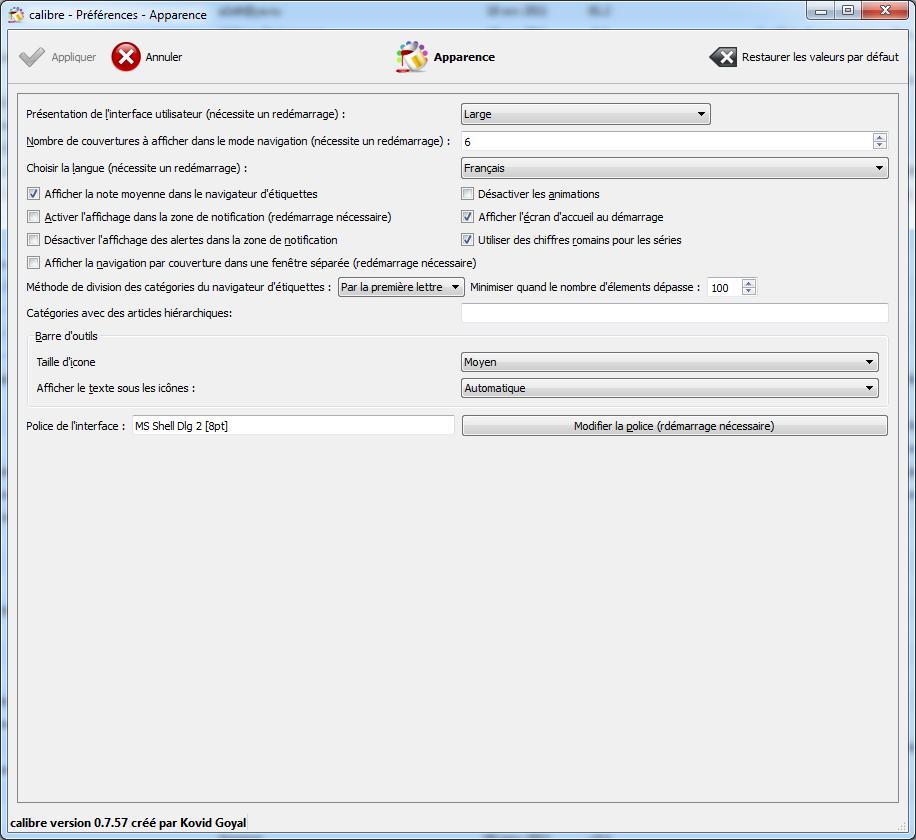Enable "Activer l'affichage dans la zone de notification"
Screen dimensions: 916x840
tap(34, 217)
